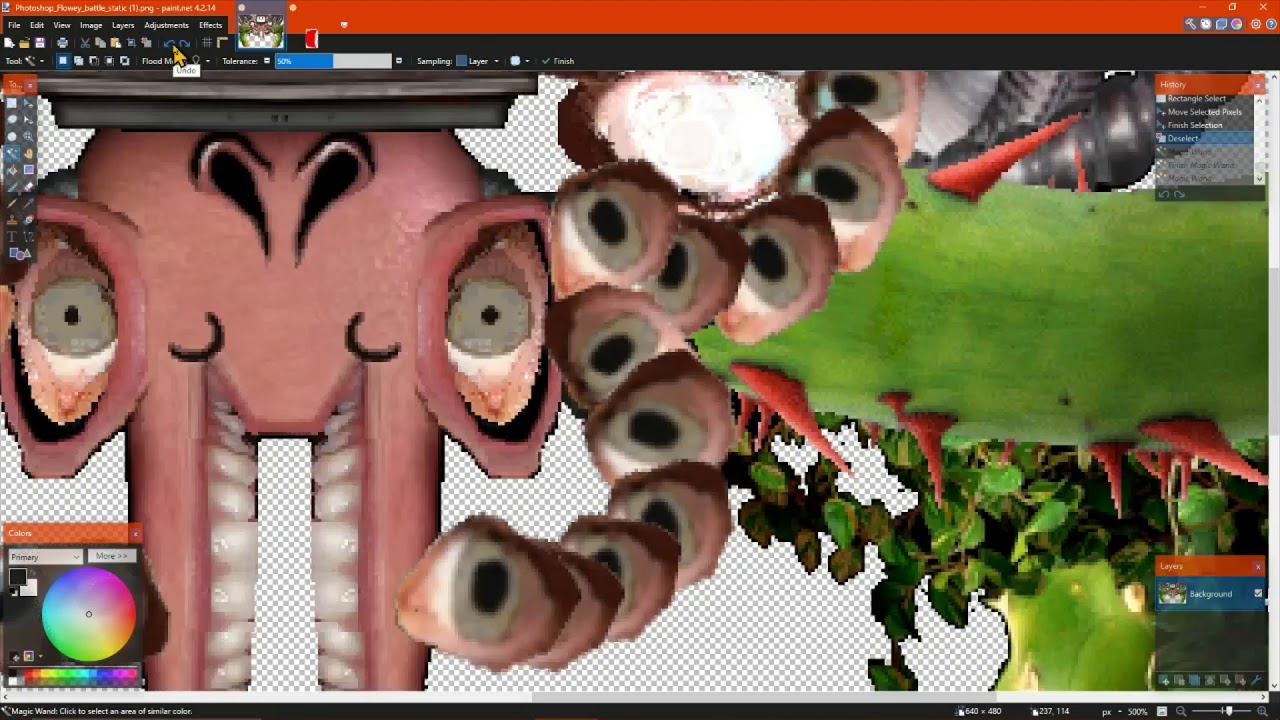
Task: Open Settings gear icon
Action: tap(1256, 24)
